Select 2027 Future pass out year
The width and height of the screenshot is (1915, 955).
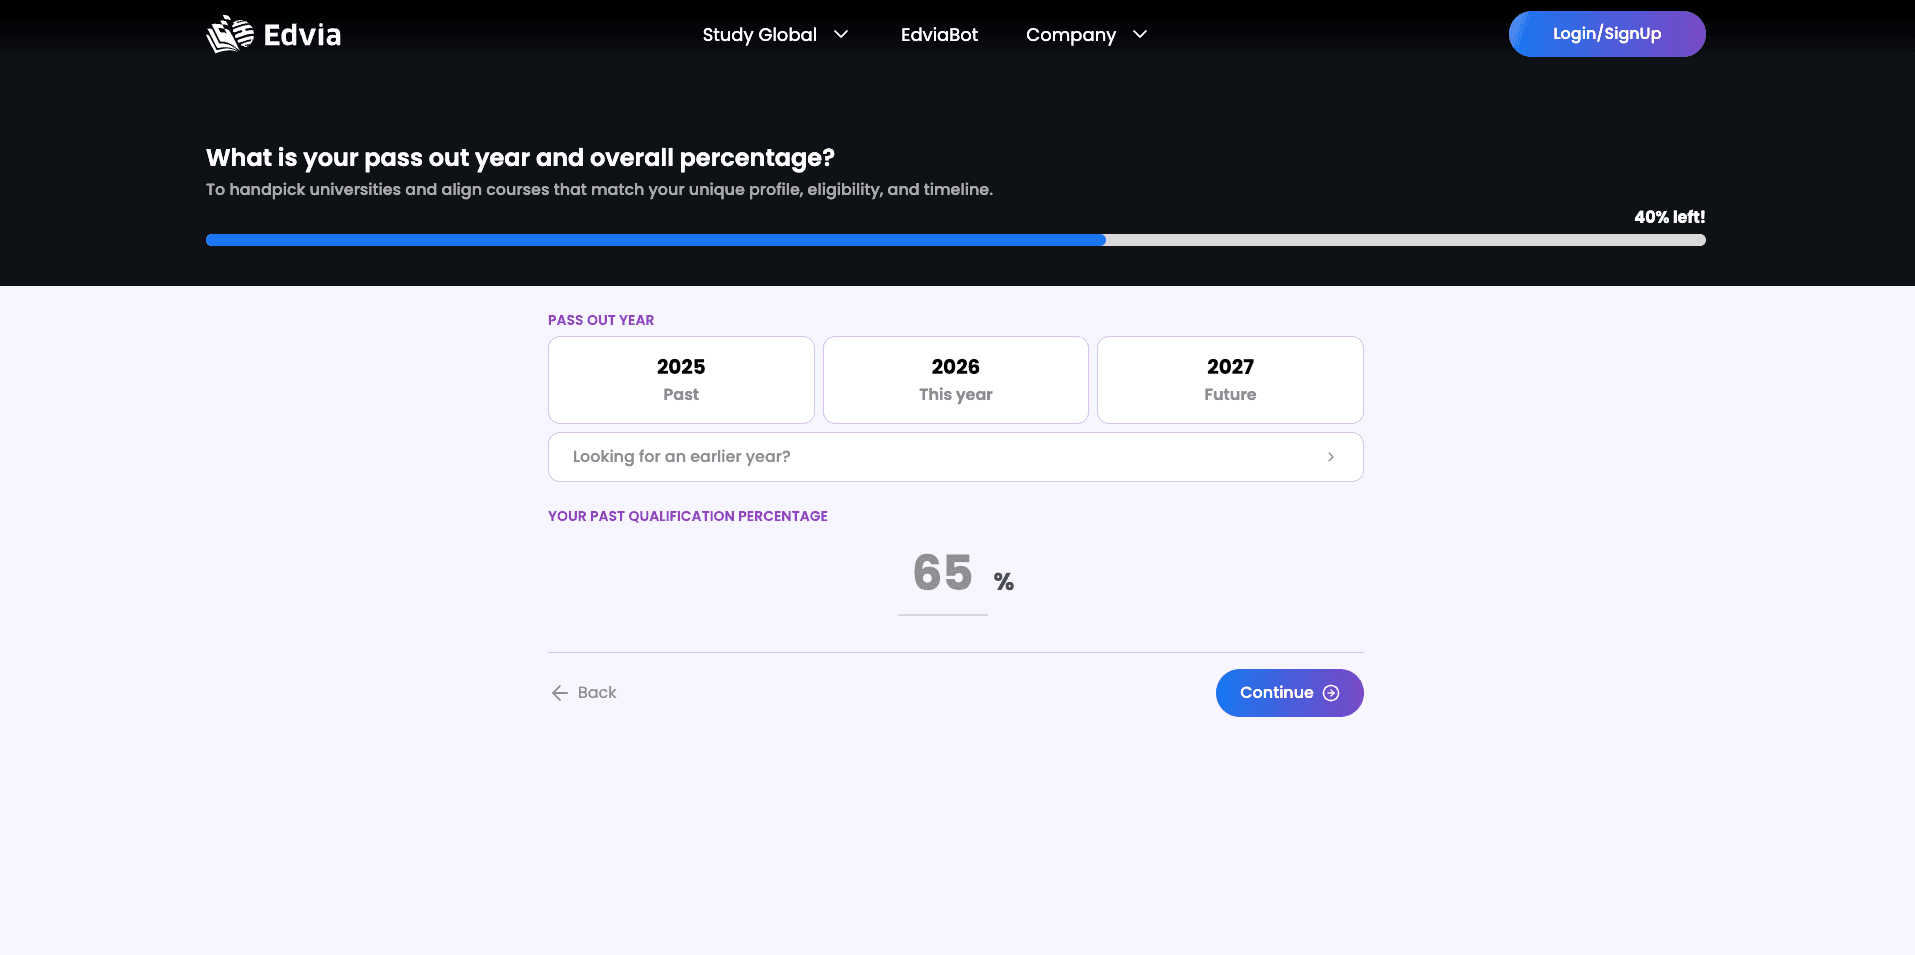[1230, 380]
